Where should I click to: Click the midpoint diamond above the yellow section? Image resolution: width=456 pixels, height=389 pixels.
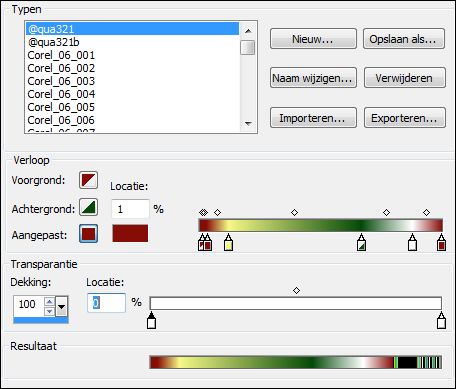point(217,212)
